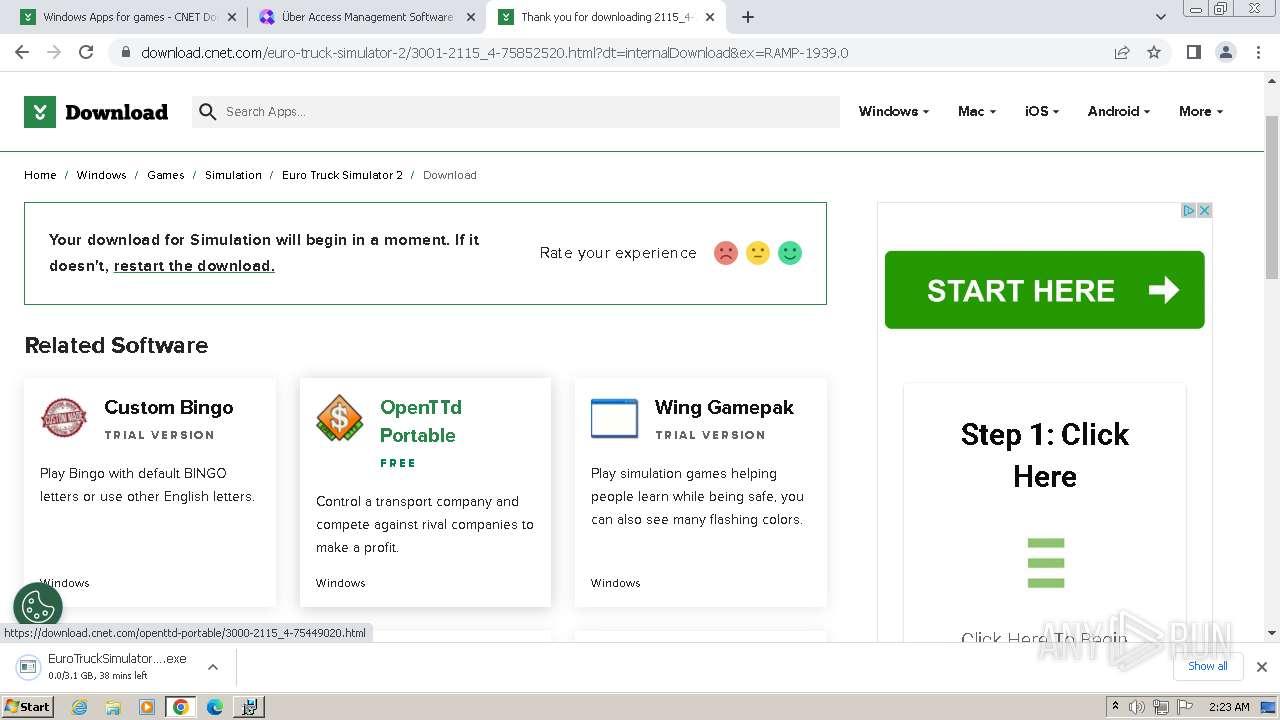Close the downloads bar
This screenshot has width=1280, height=720.
[x=1261, y=667]
